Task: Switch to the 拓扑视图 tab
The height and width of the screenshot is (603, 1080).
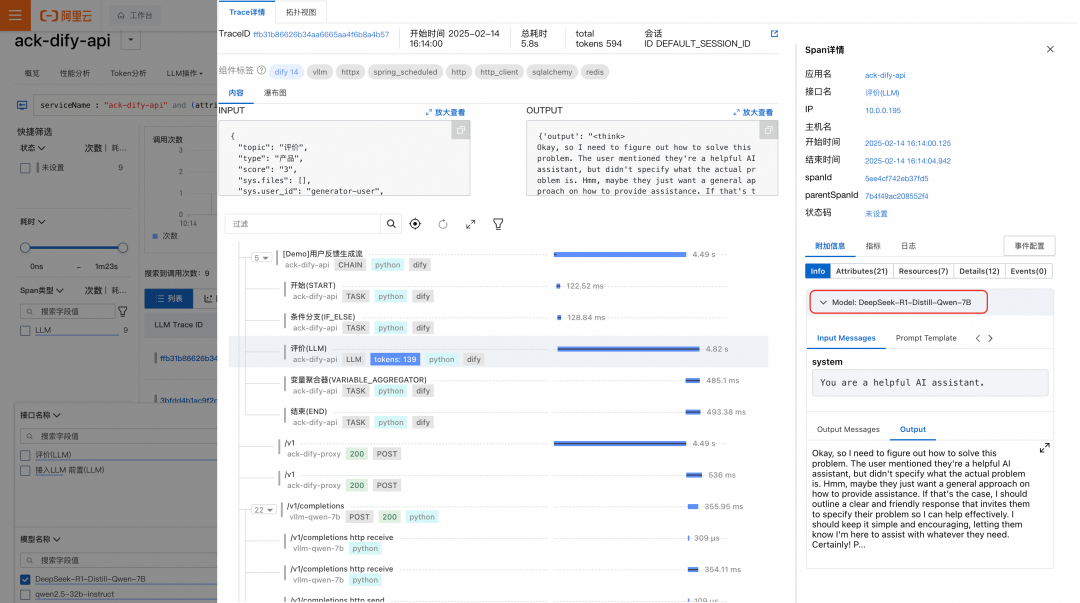Action: 301,10
